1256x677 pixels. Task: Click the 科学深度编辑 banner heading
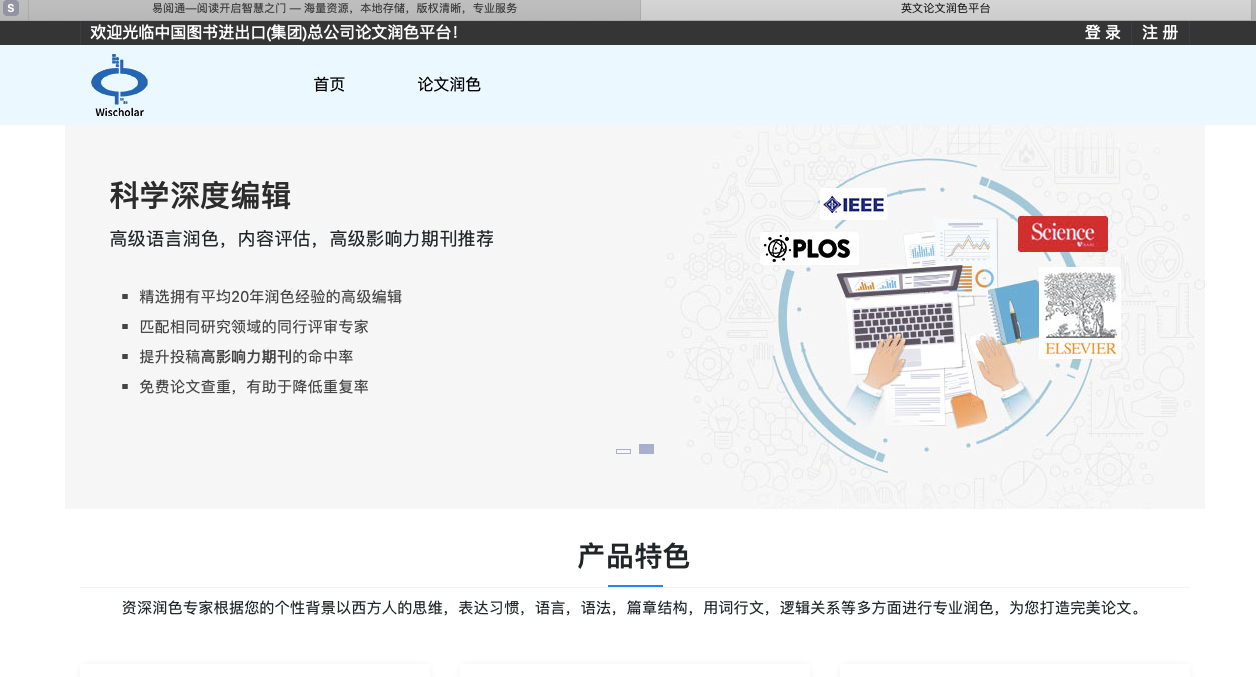click(200, 196)
